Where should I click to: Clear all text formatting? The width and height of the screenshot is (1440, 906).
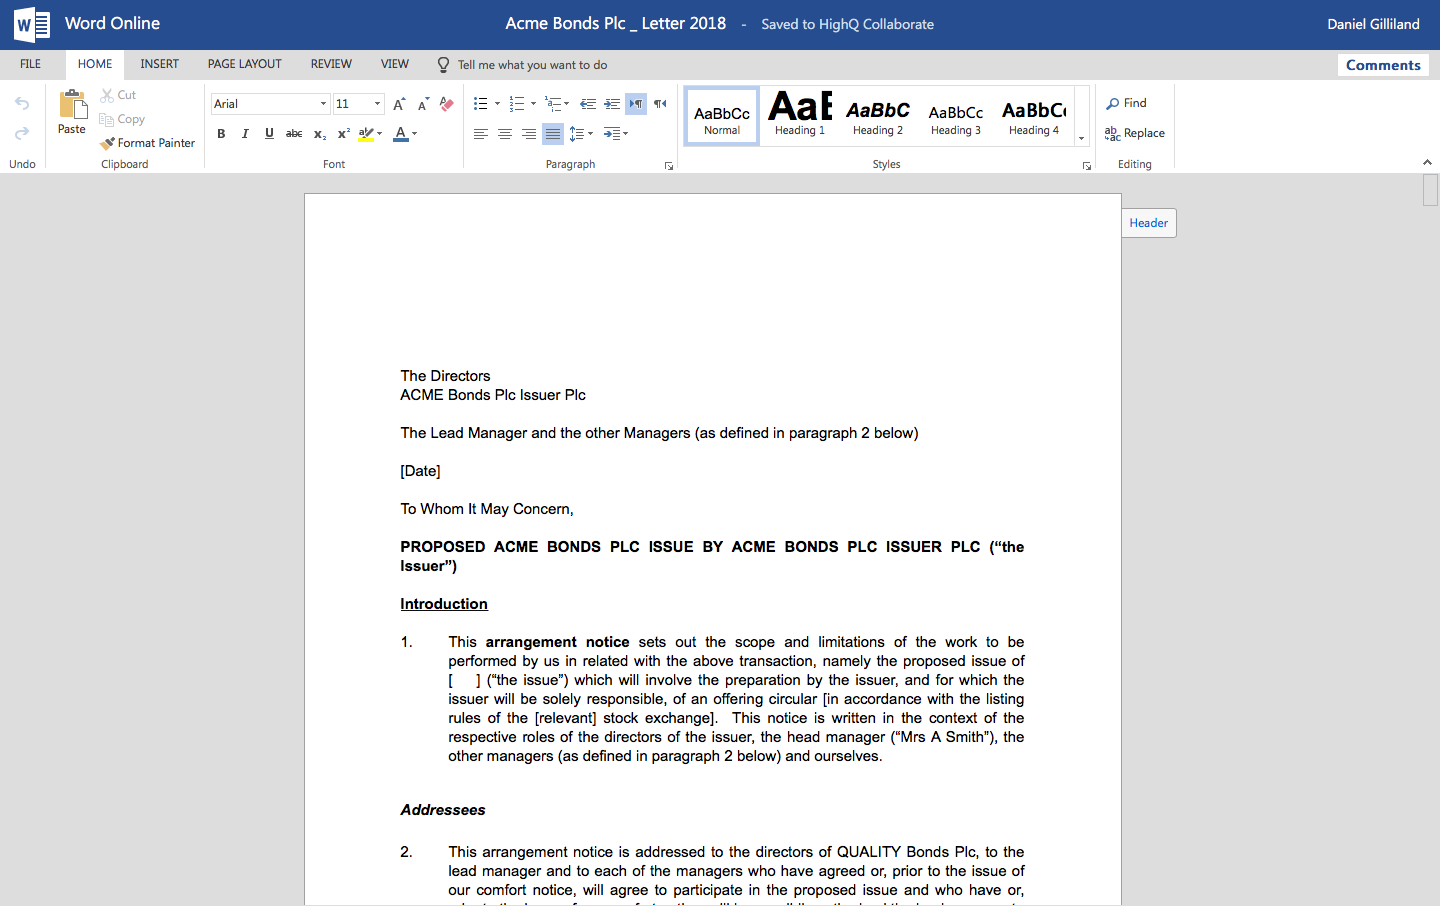click(447, 104)
